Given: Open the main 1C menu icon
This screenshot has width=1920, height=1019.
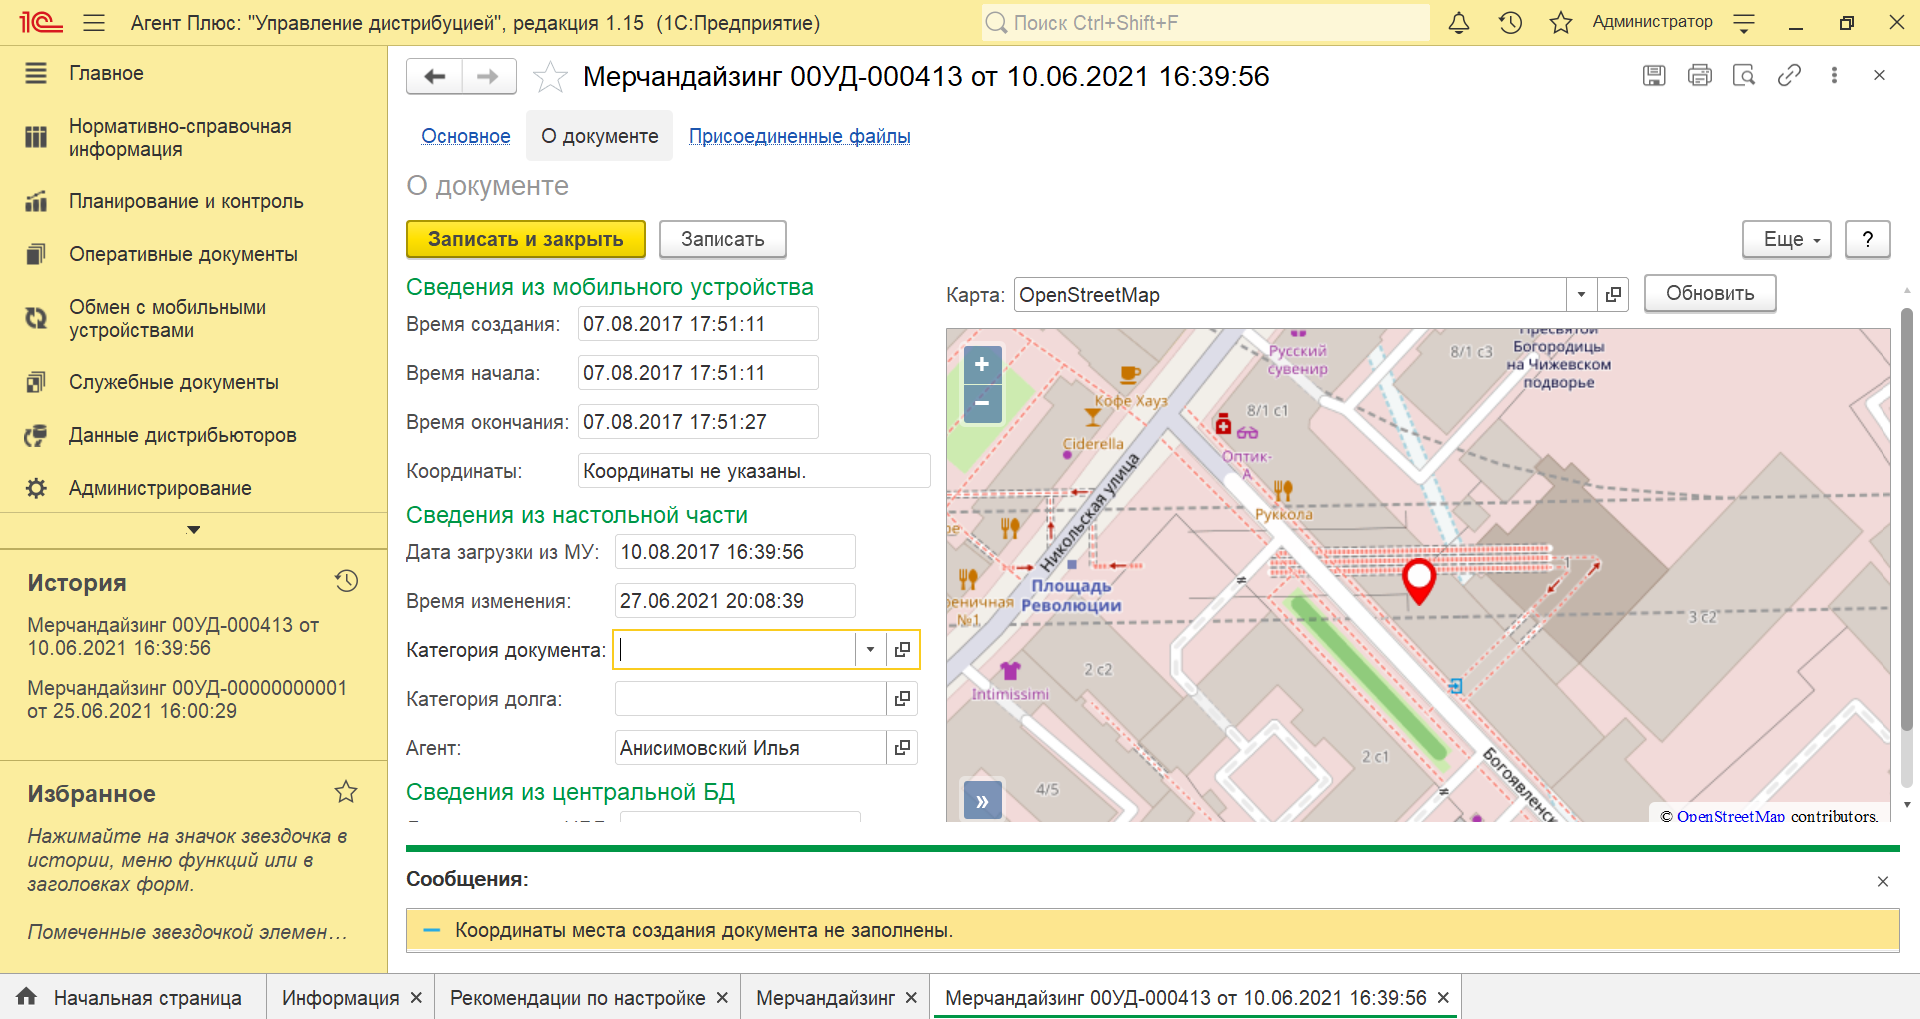Looking at the screenshot, I should (40, 22).
